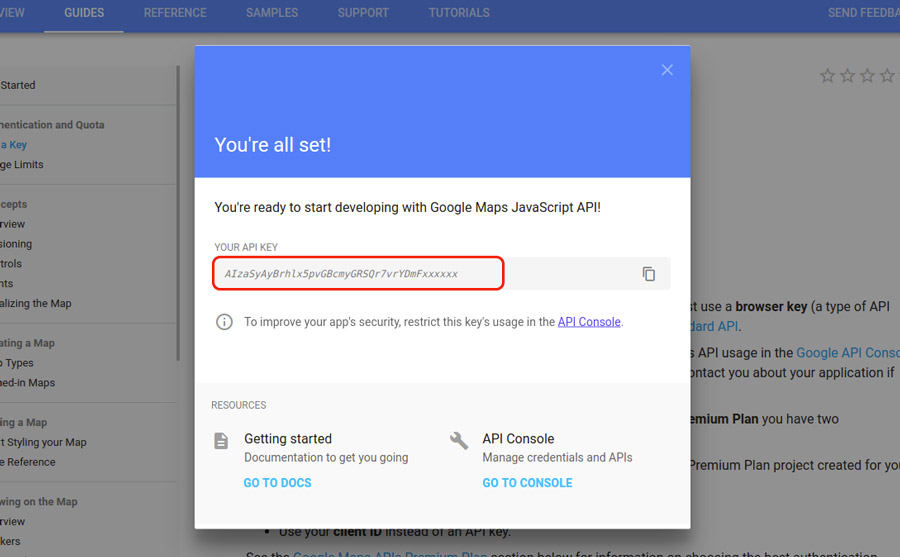Click the info icon beside security tip
The width and height of the screenshot is (900, 557).
point(224,322)
